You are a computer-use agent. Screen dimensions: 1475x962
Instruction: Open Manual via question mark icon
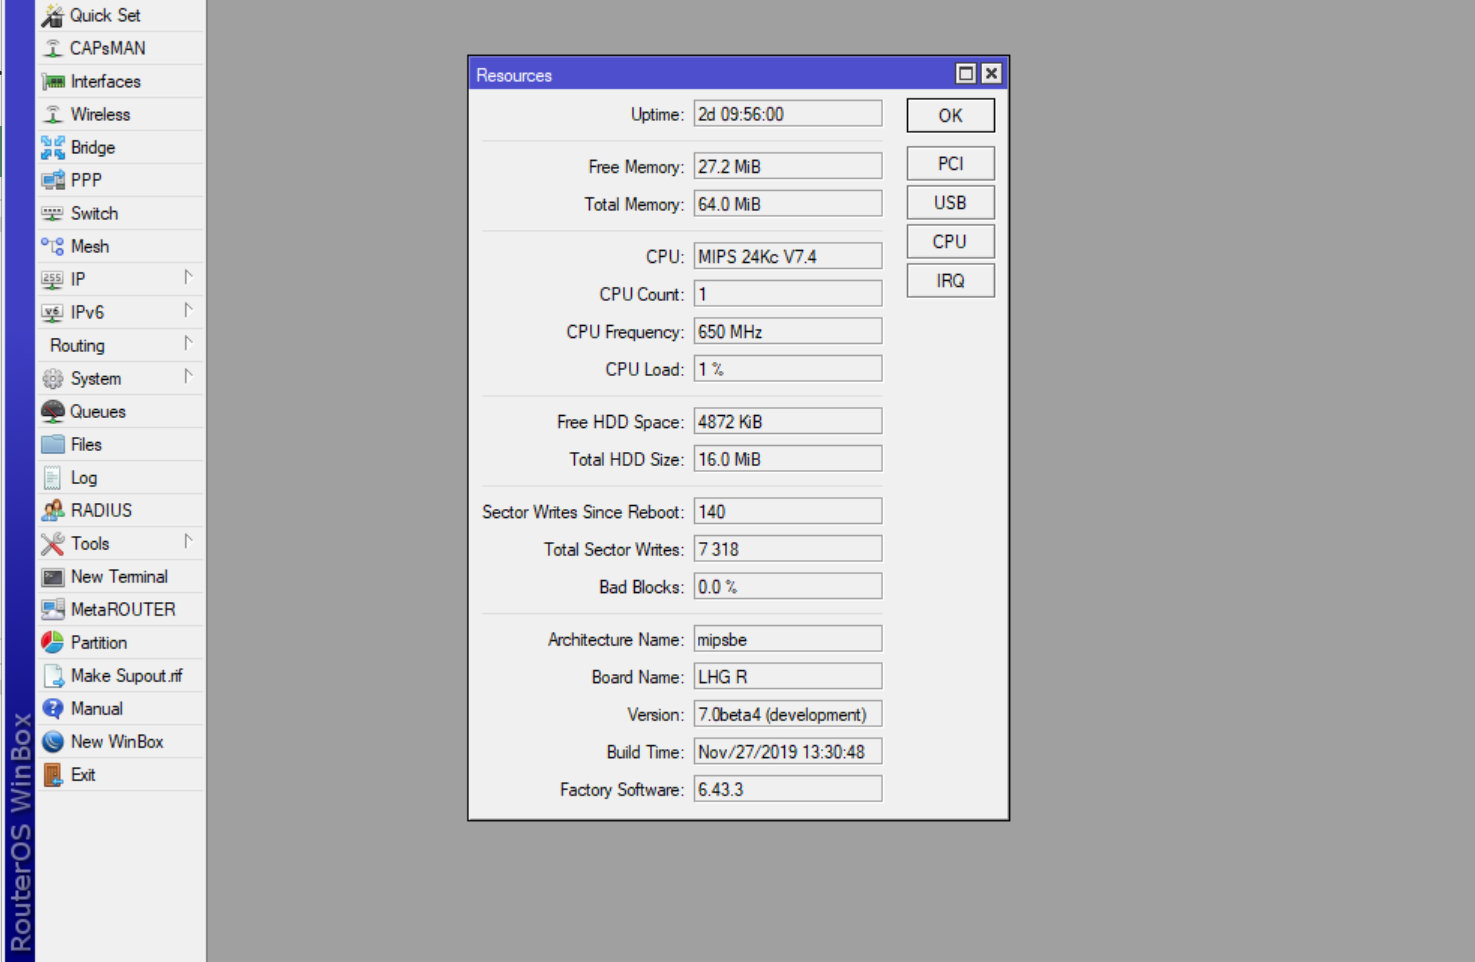(52, 708)
